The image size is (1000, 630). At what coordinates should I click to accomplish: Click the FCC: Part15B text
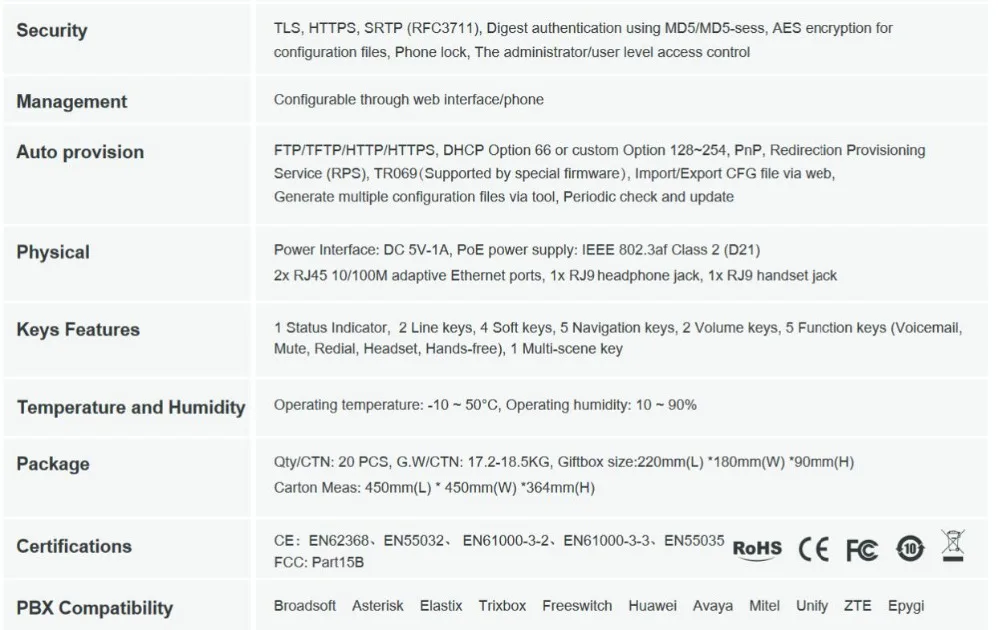[319, 562]
